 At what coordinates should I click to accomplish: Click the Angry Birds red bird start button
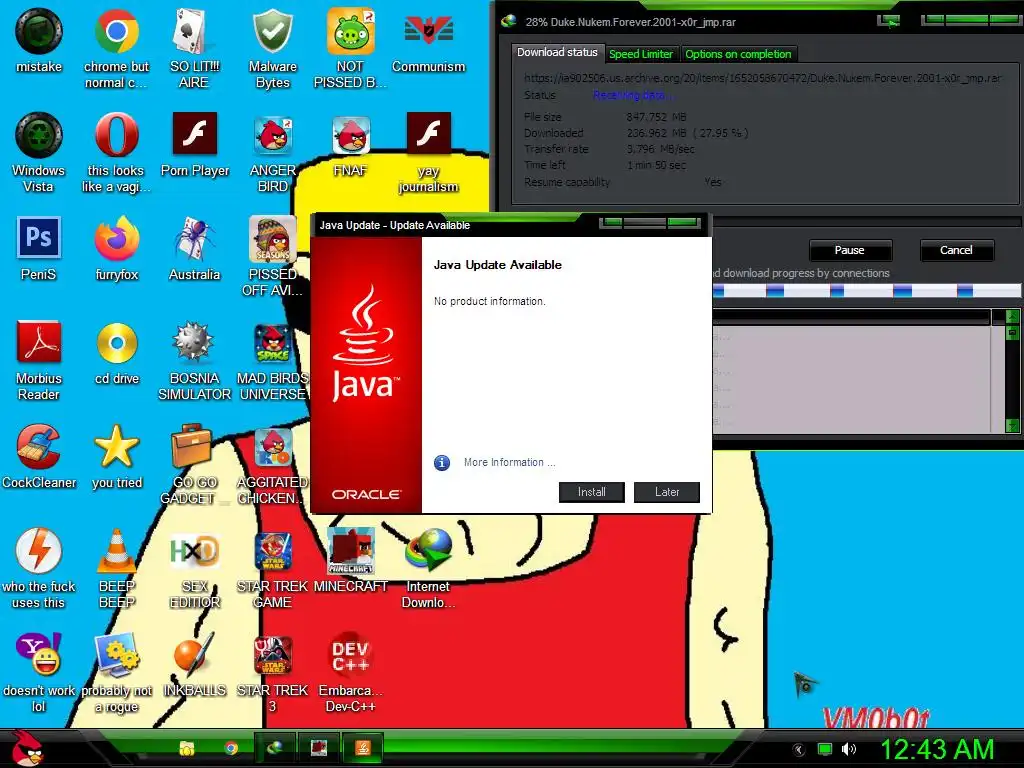coord(27,748)
